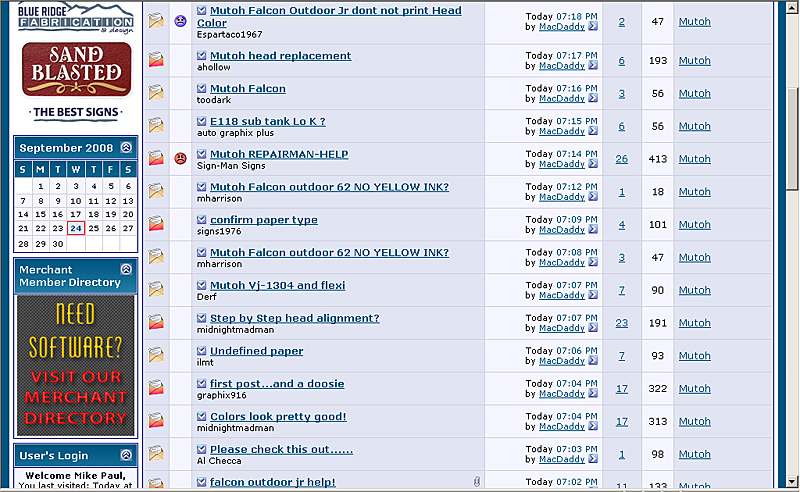
Task: Click the scrollbar down arrow
Action: (792, 481)
